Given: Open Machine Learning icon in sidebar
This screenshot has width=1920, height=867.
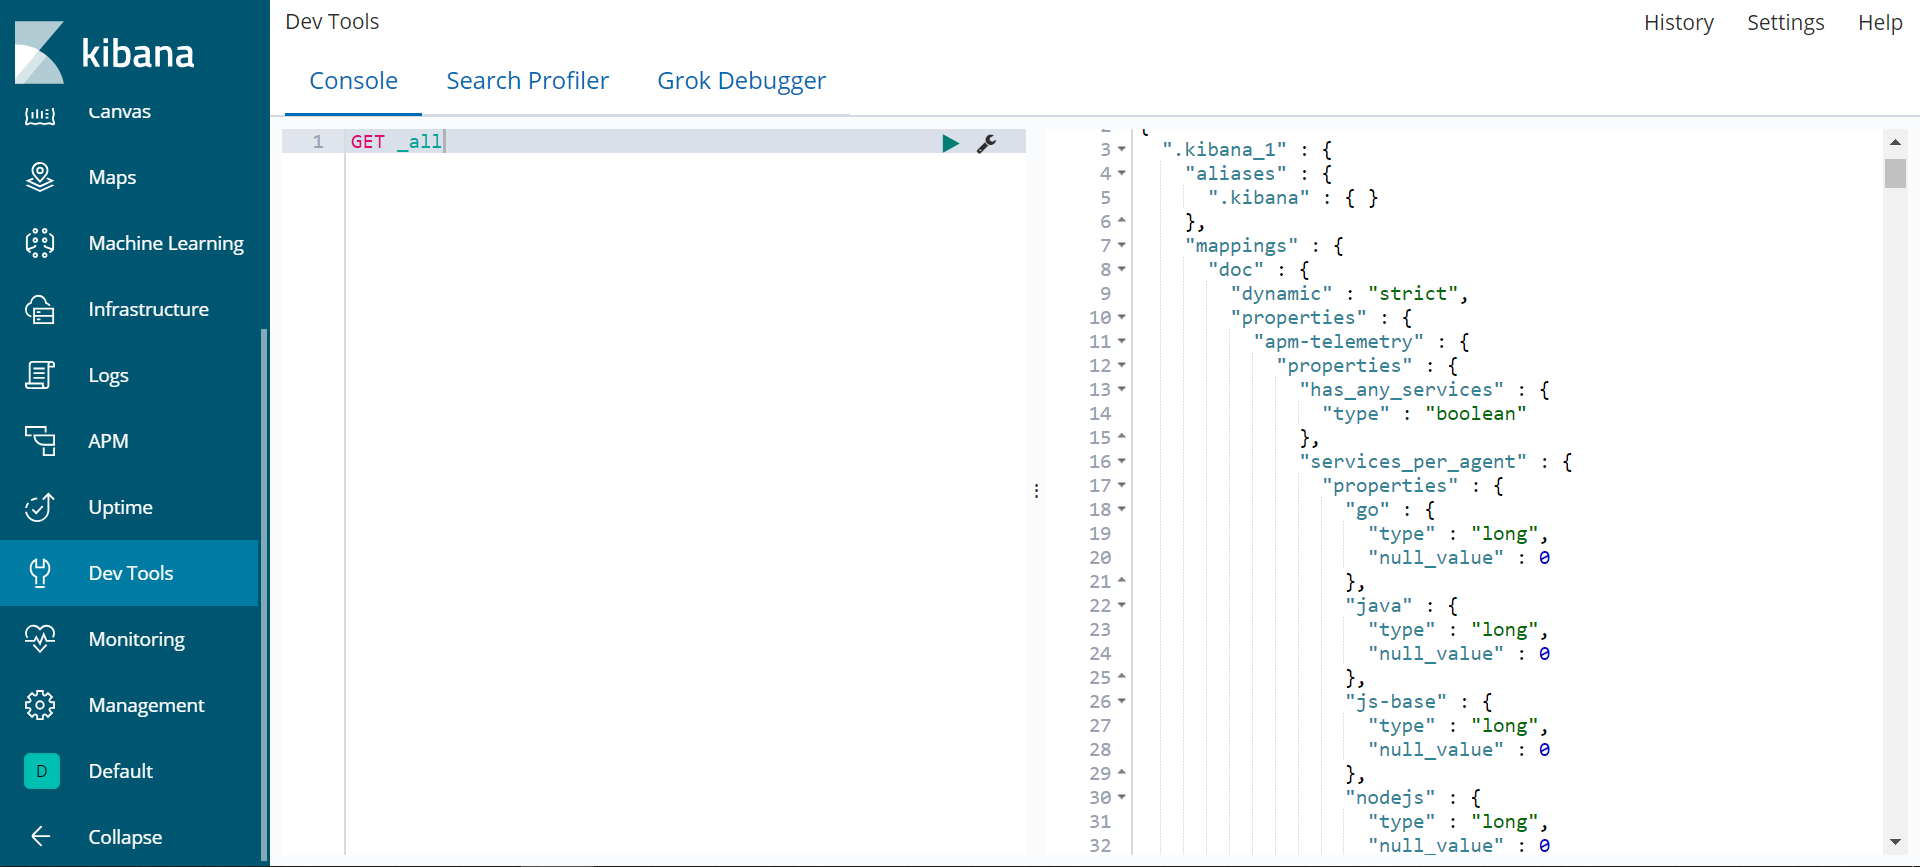Looking at the screenshot, I should 40,243.
